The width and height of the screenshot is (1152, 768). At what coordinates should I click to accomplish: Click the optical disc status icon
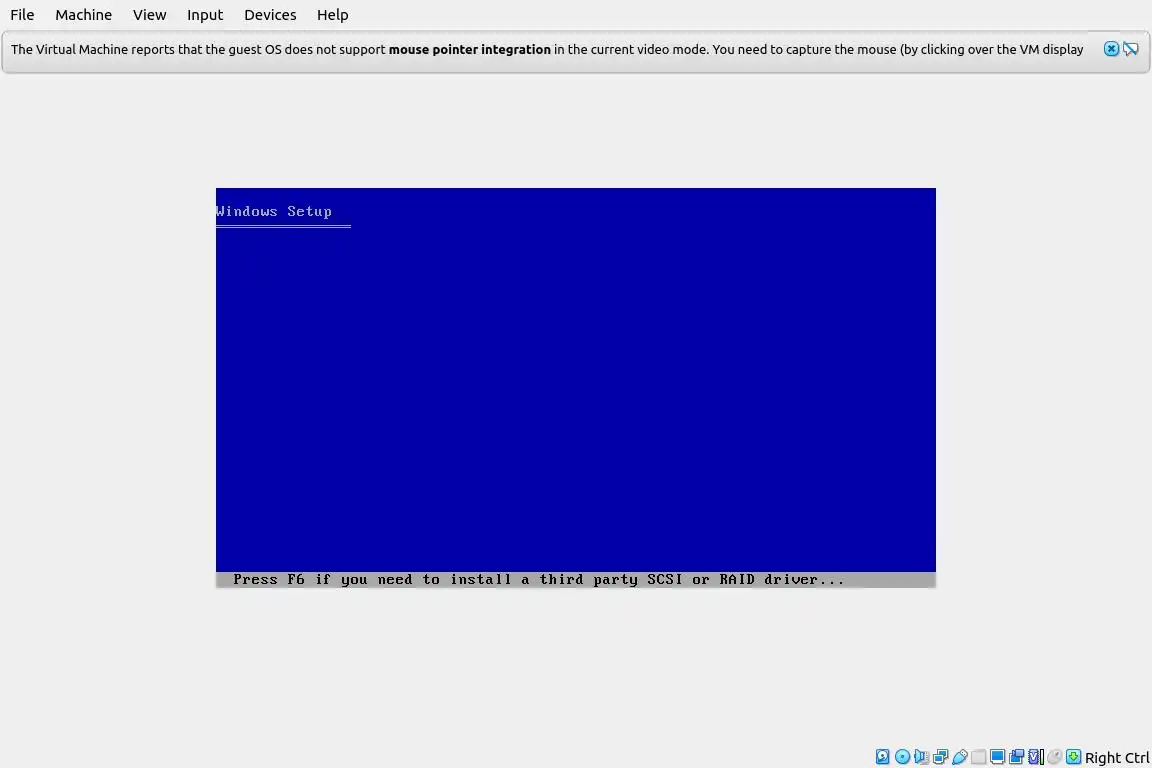902,757
